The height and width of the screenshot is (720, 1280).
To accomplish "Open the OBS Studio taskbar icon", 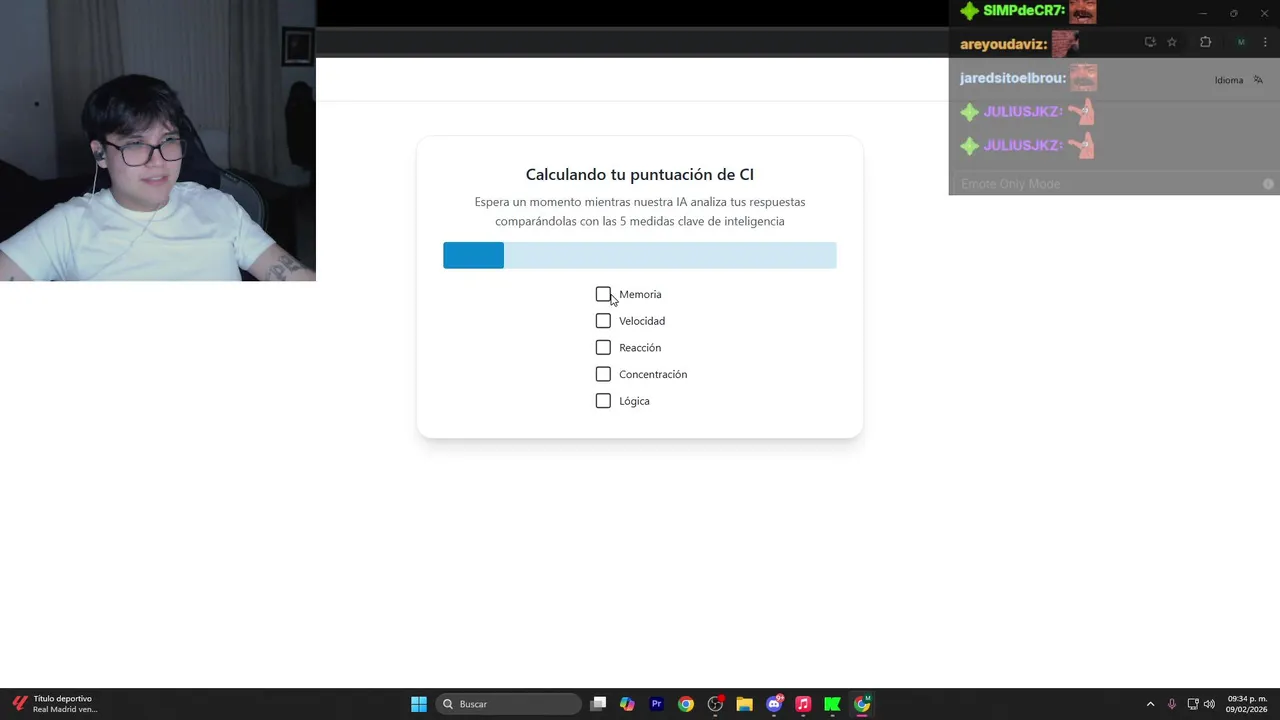I will pos(715,704).
